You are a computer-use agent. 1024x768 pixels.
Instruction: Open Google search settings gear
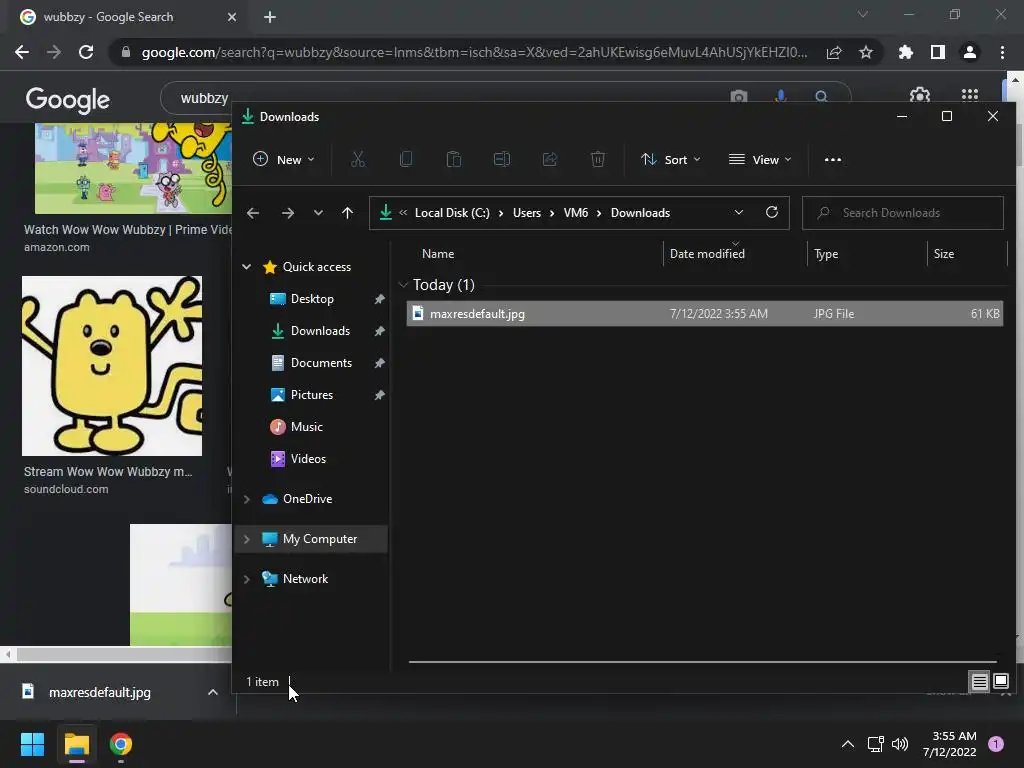tap(920, 96)
